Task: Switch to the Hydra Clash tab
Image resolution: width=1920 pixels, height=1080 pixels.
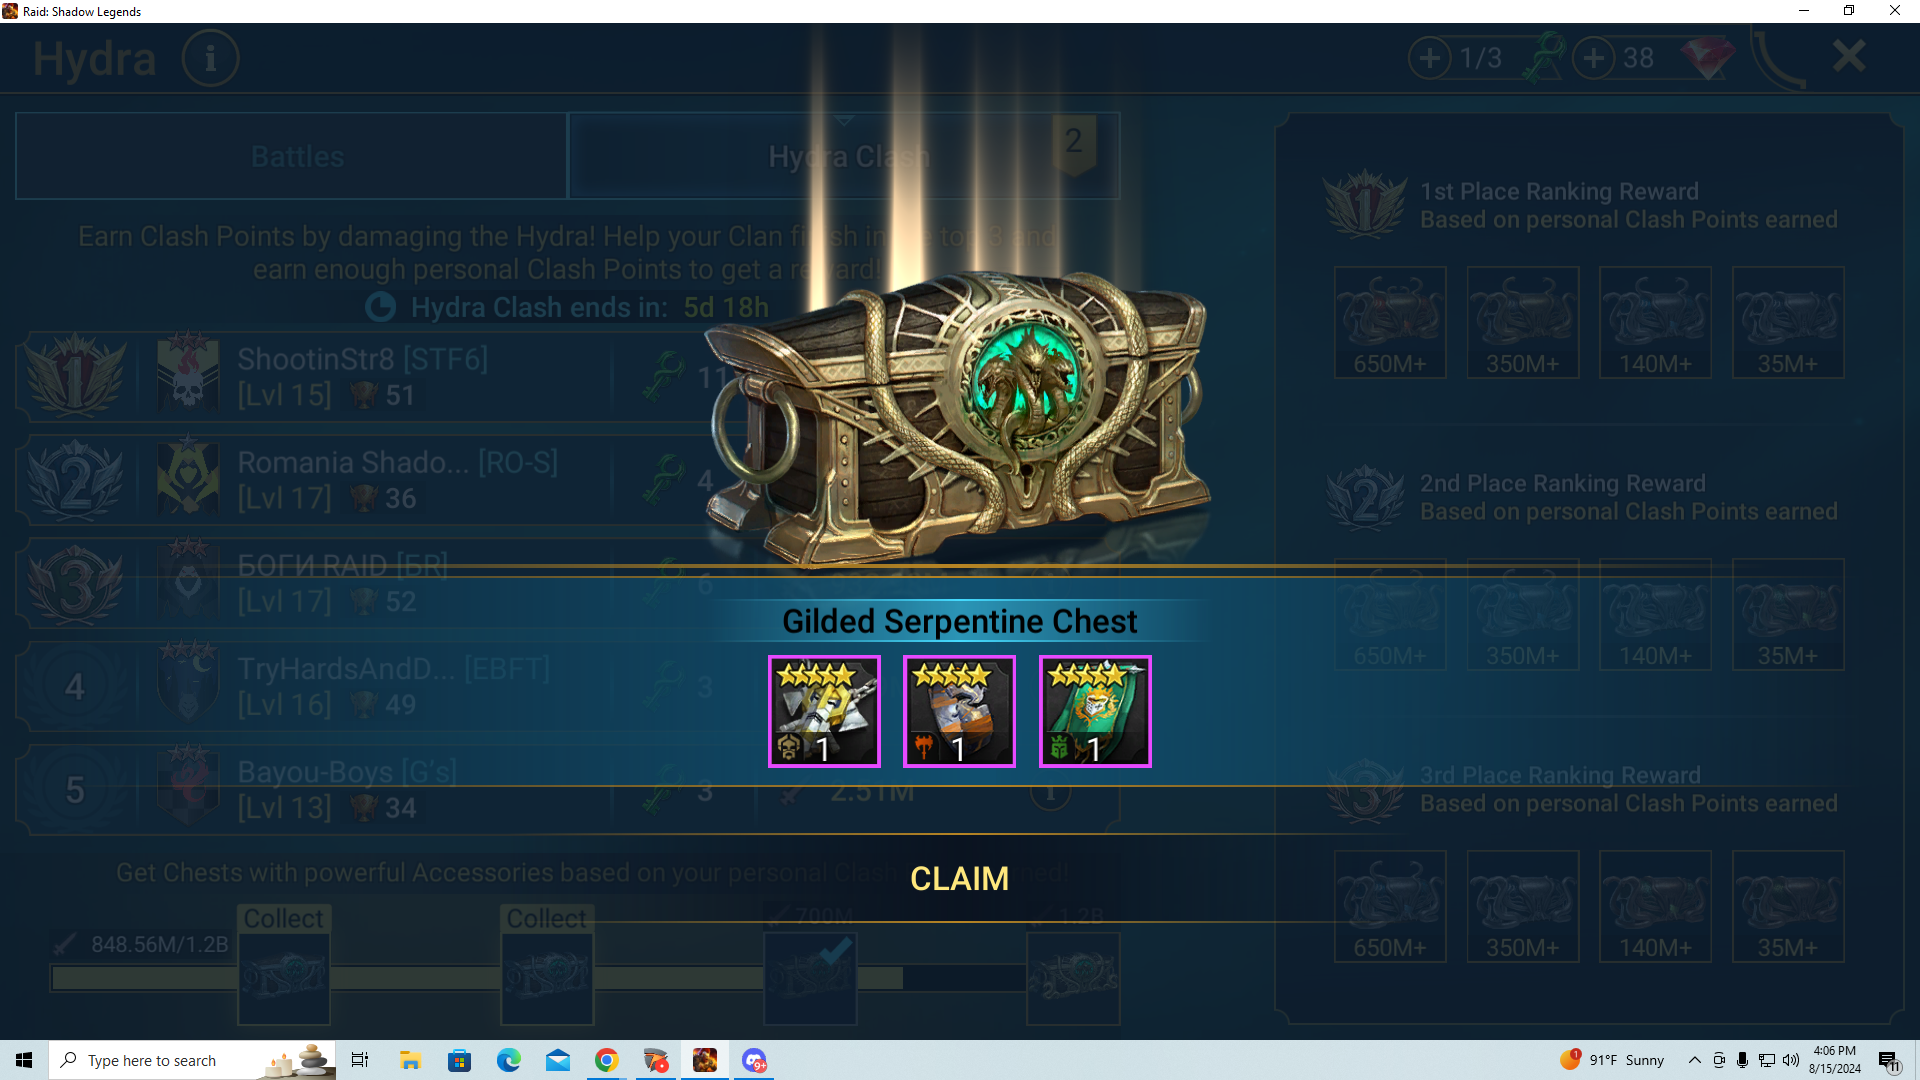Action: (x=844, y=156)
